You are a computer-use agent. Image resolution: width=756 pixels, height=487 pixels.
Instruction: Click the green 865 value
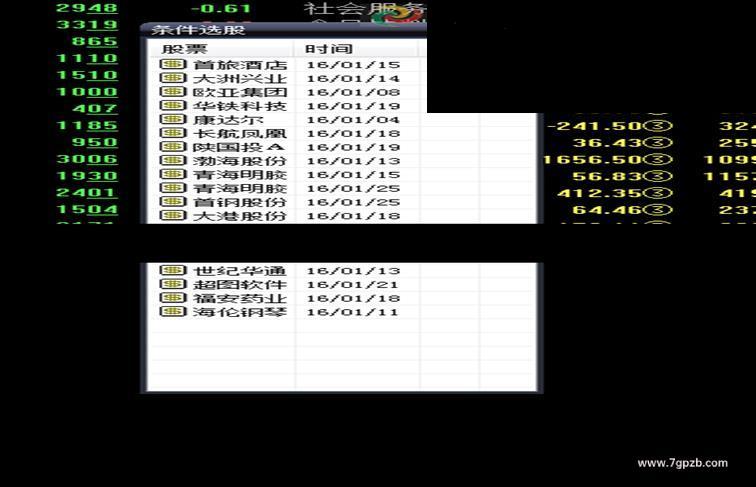95,41
